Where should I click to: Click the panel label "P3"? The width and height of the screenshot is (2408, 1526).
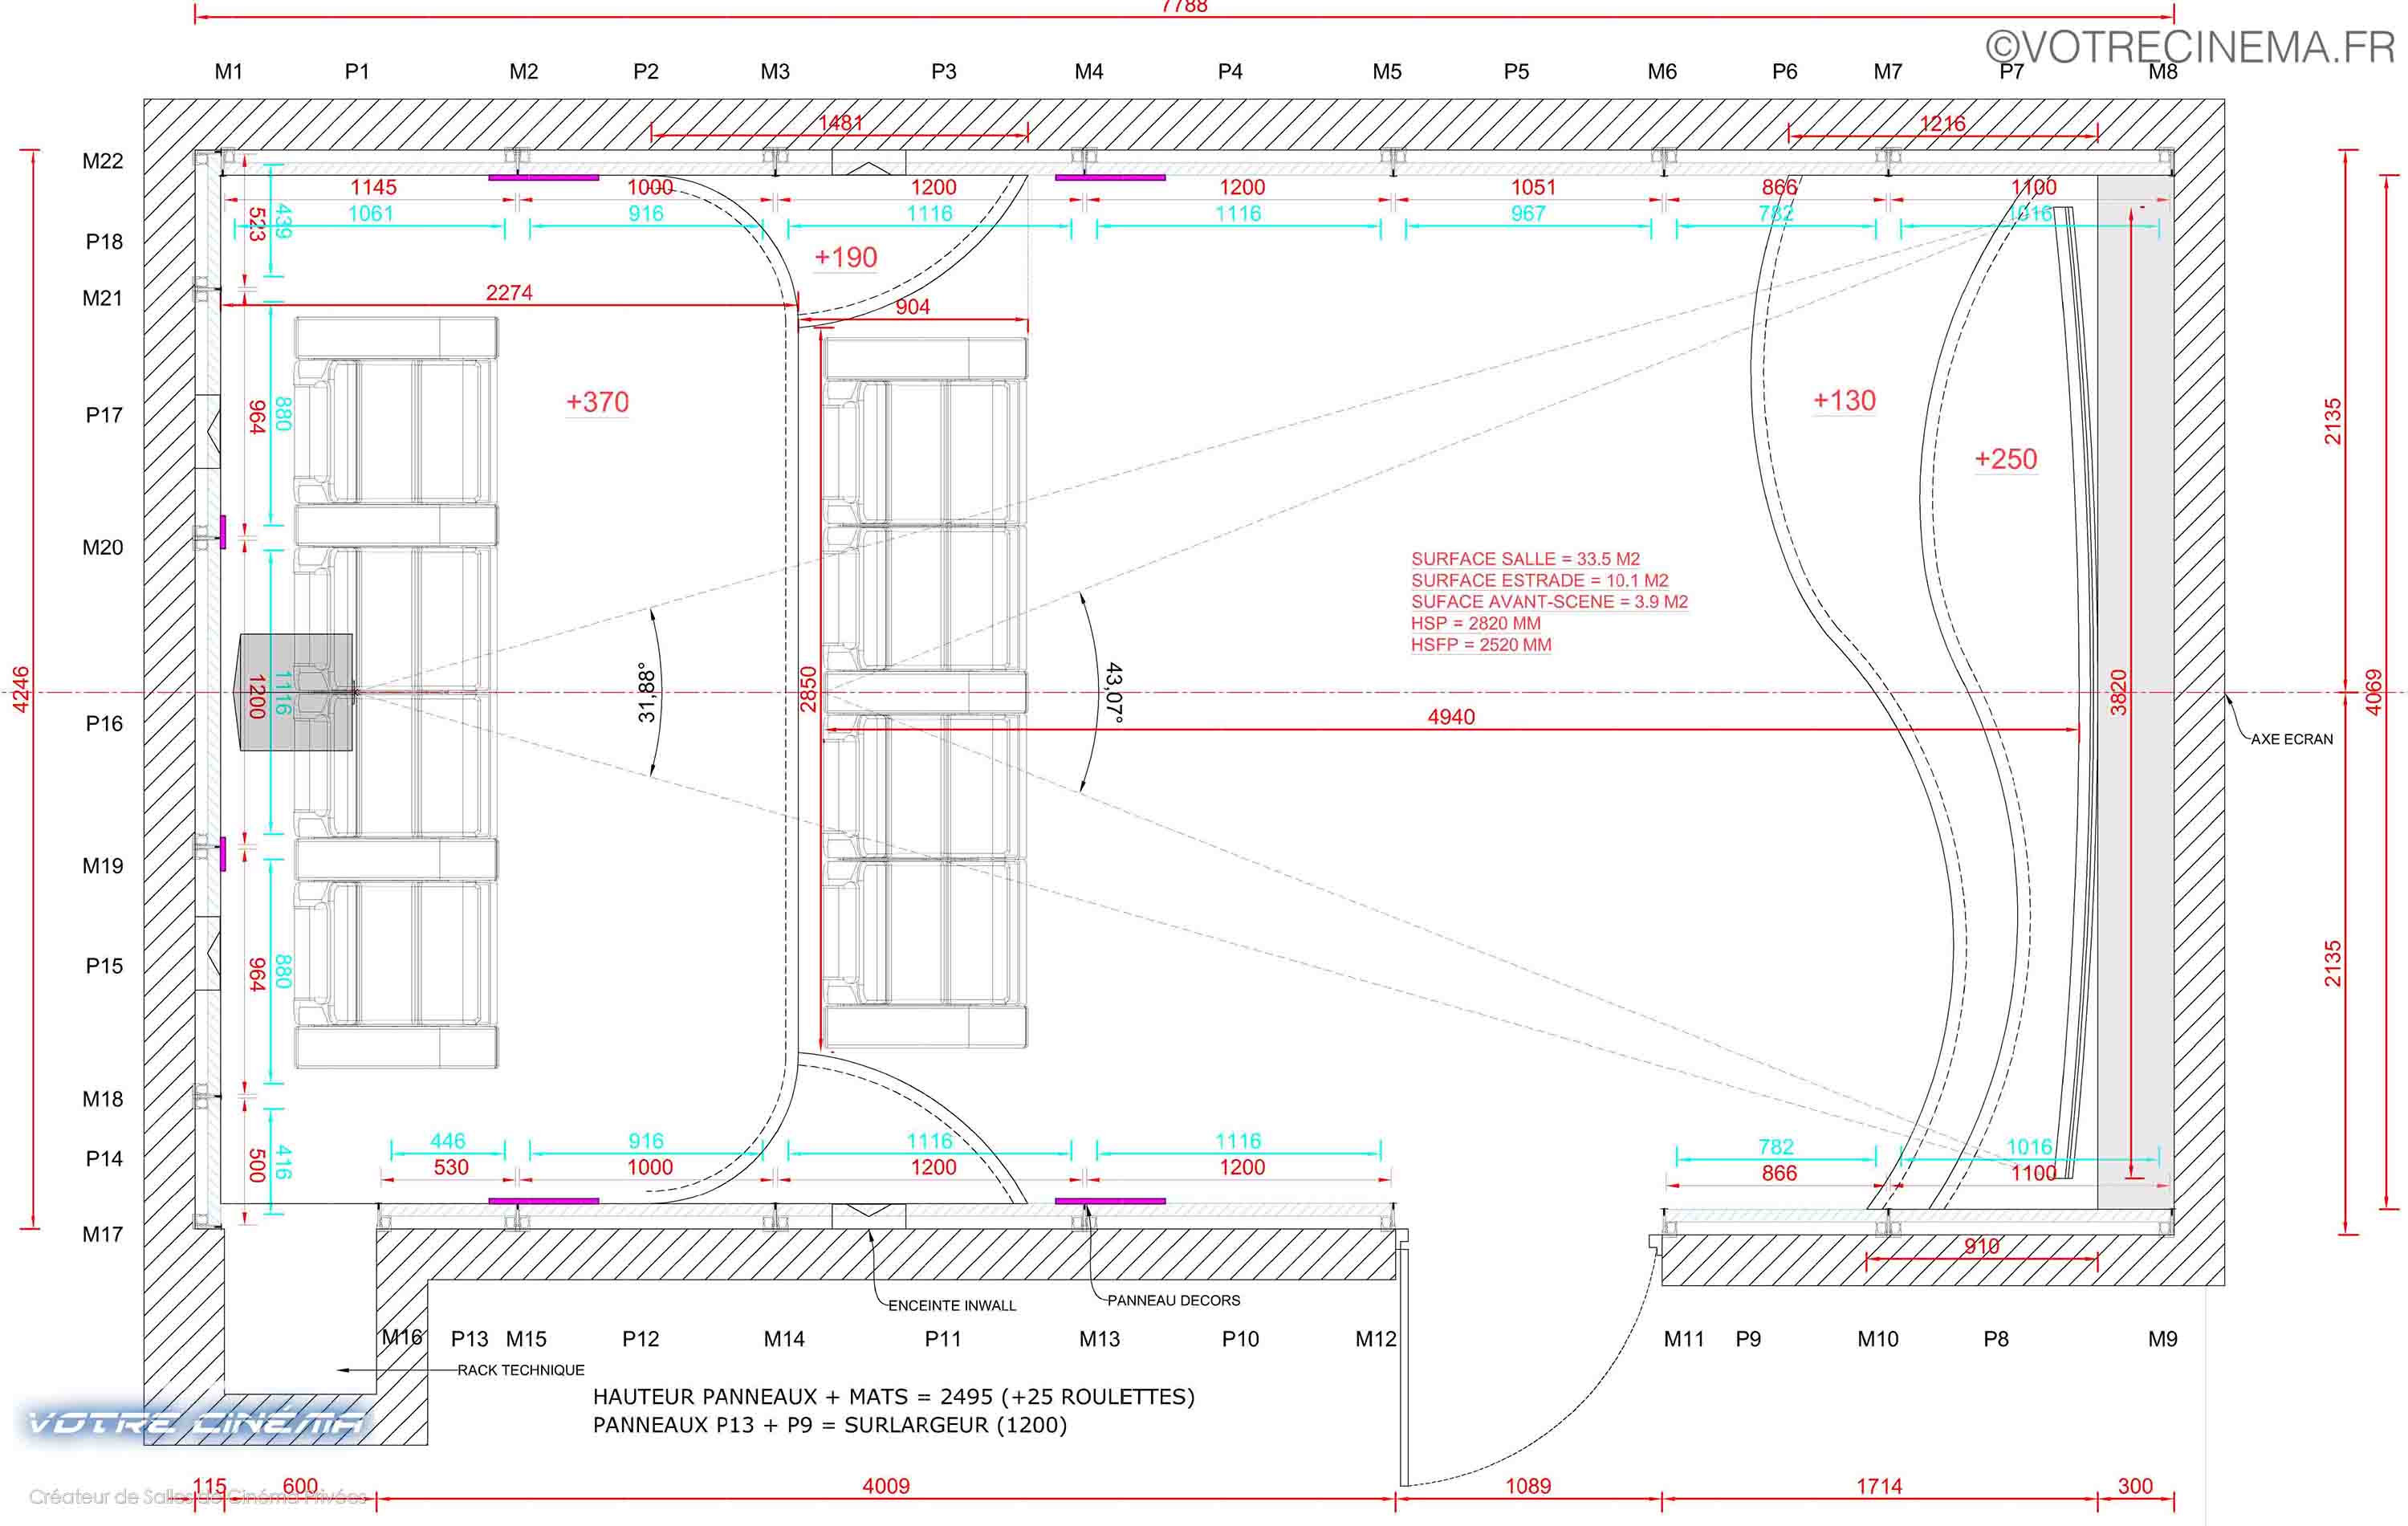click(x=944, y=71)
